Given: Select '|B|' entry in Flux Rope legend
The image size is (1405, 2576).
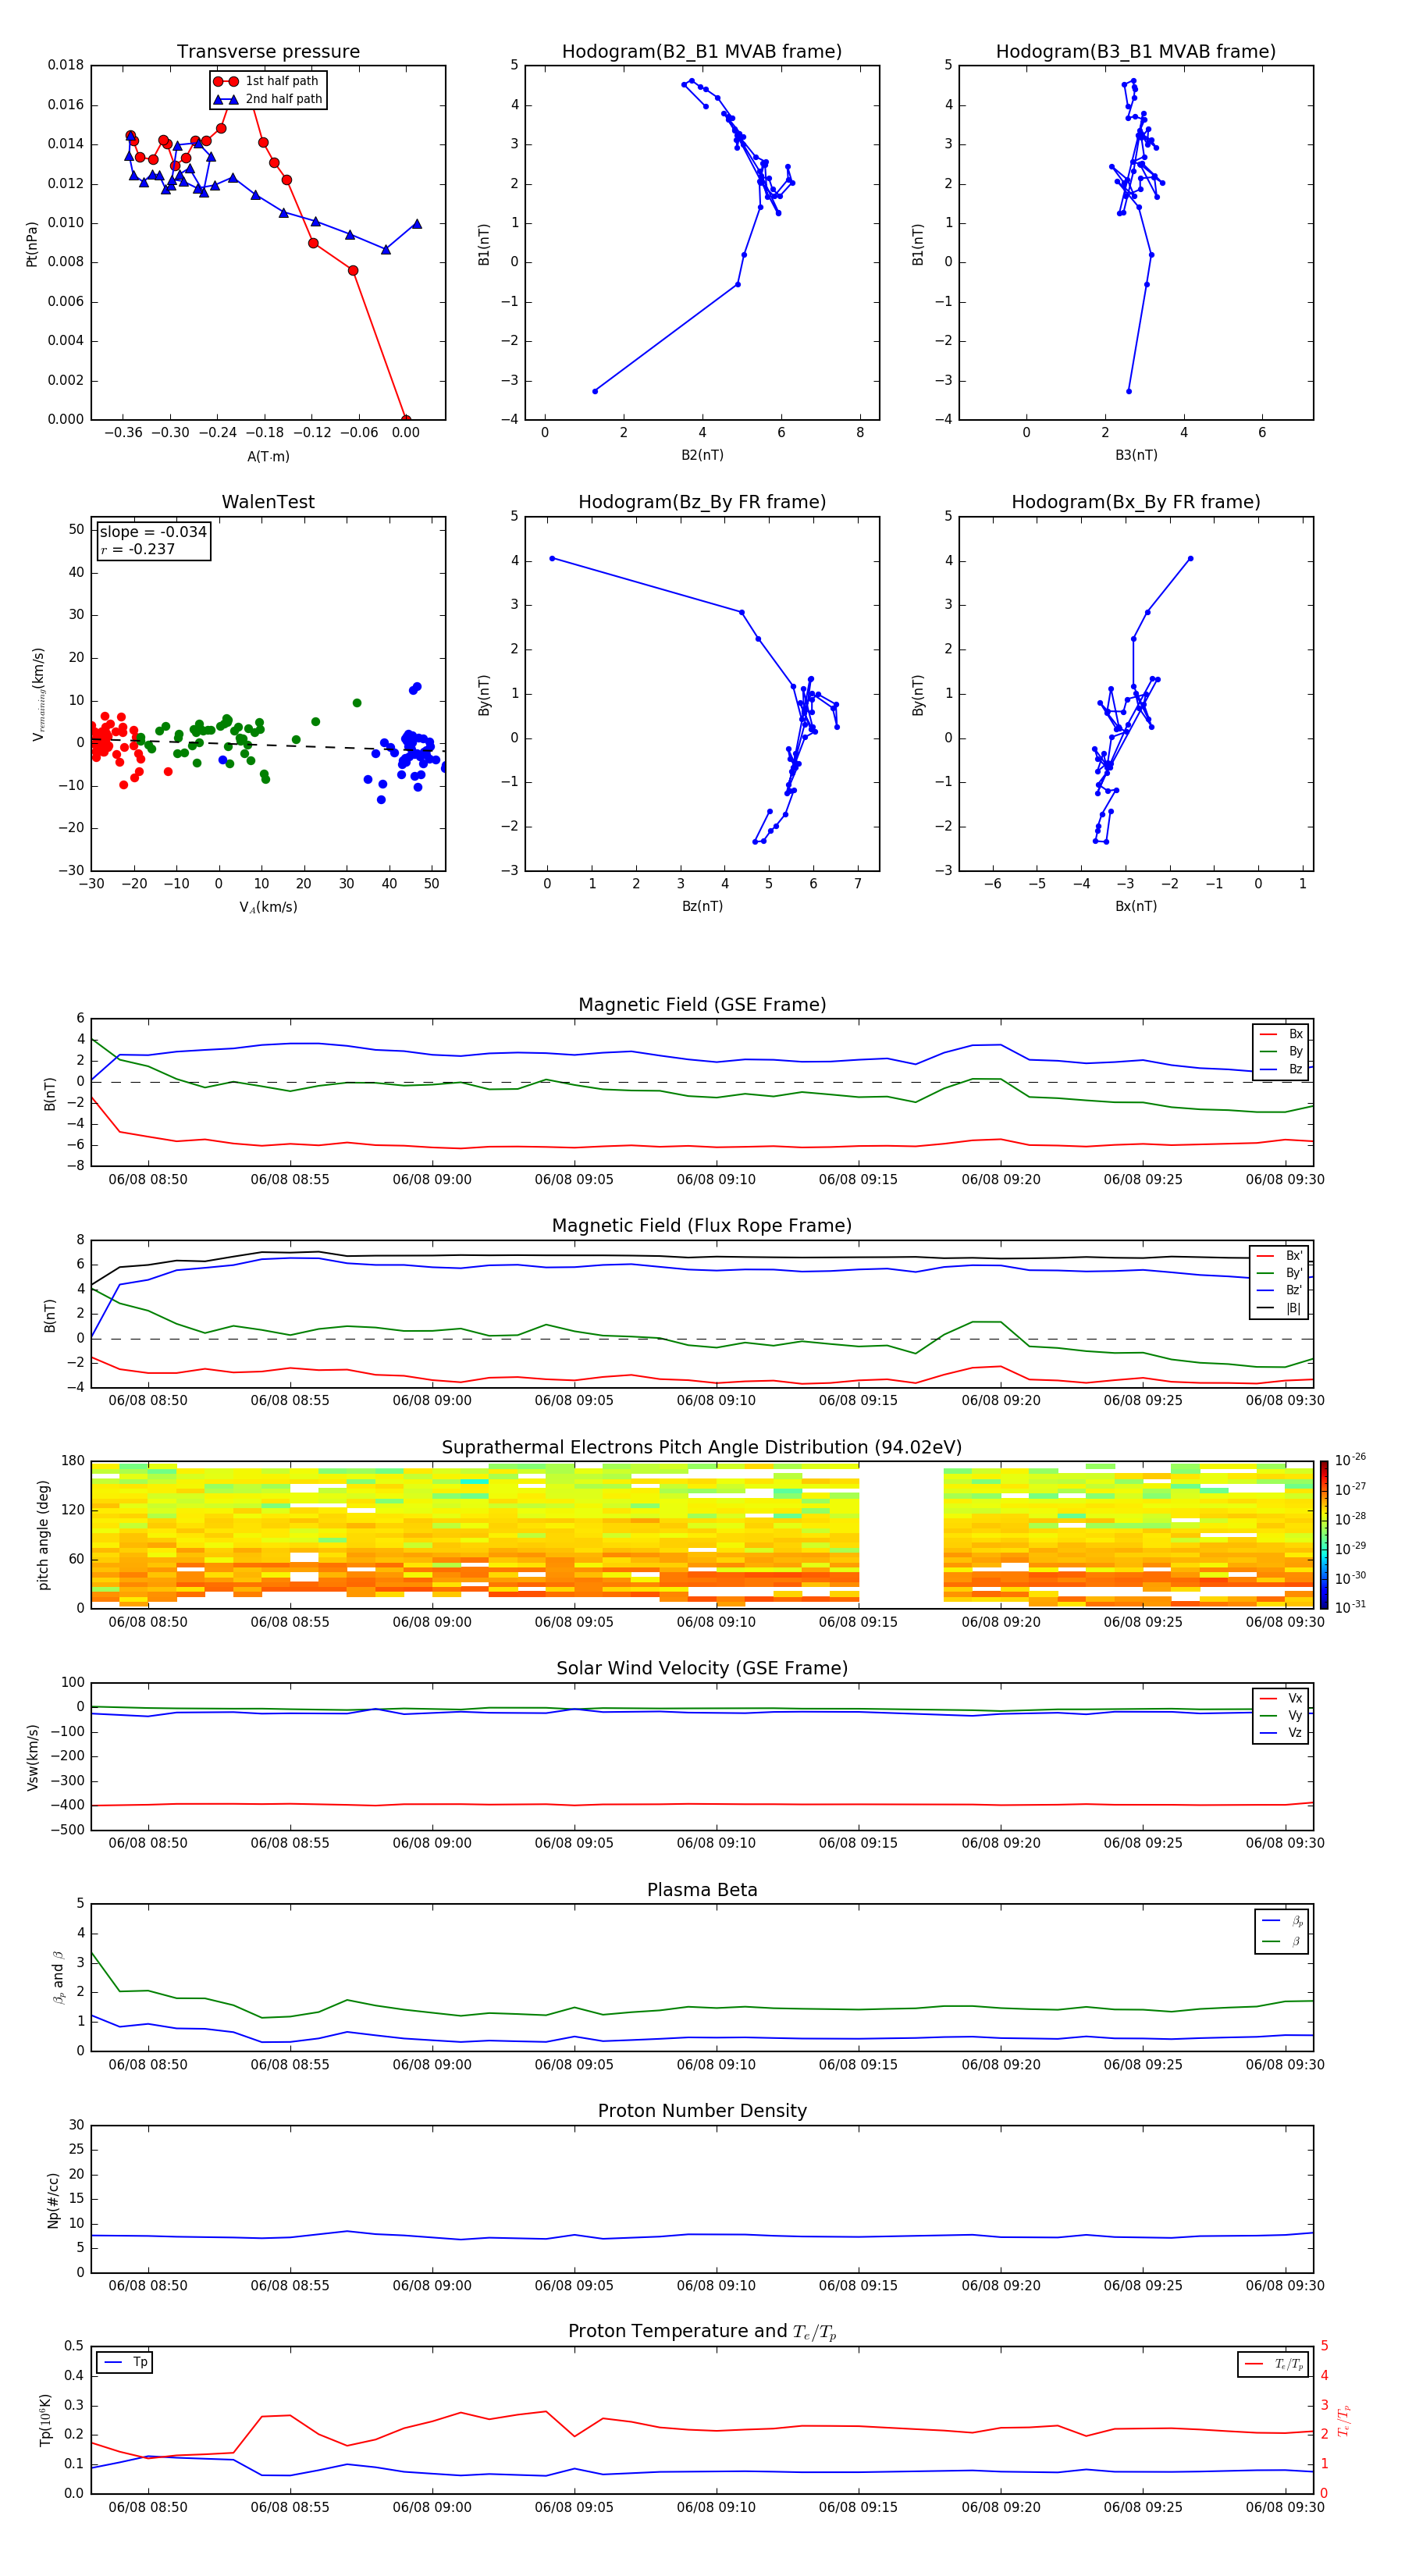Looking at the screenshot, I should coord(1280,1308).
